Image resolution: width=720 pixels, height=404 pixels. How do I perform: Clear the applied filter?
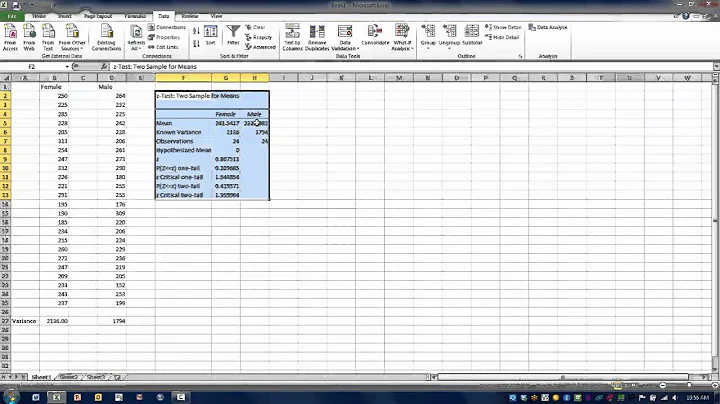[255, 28]
